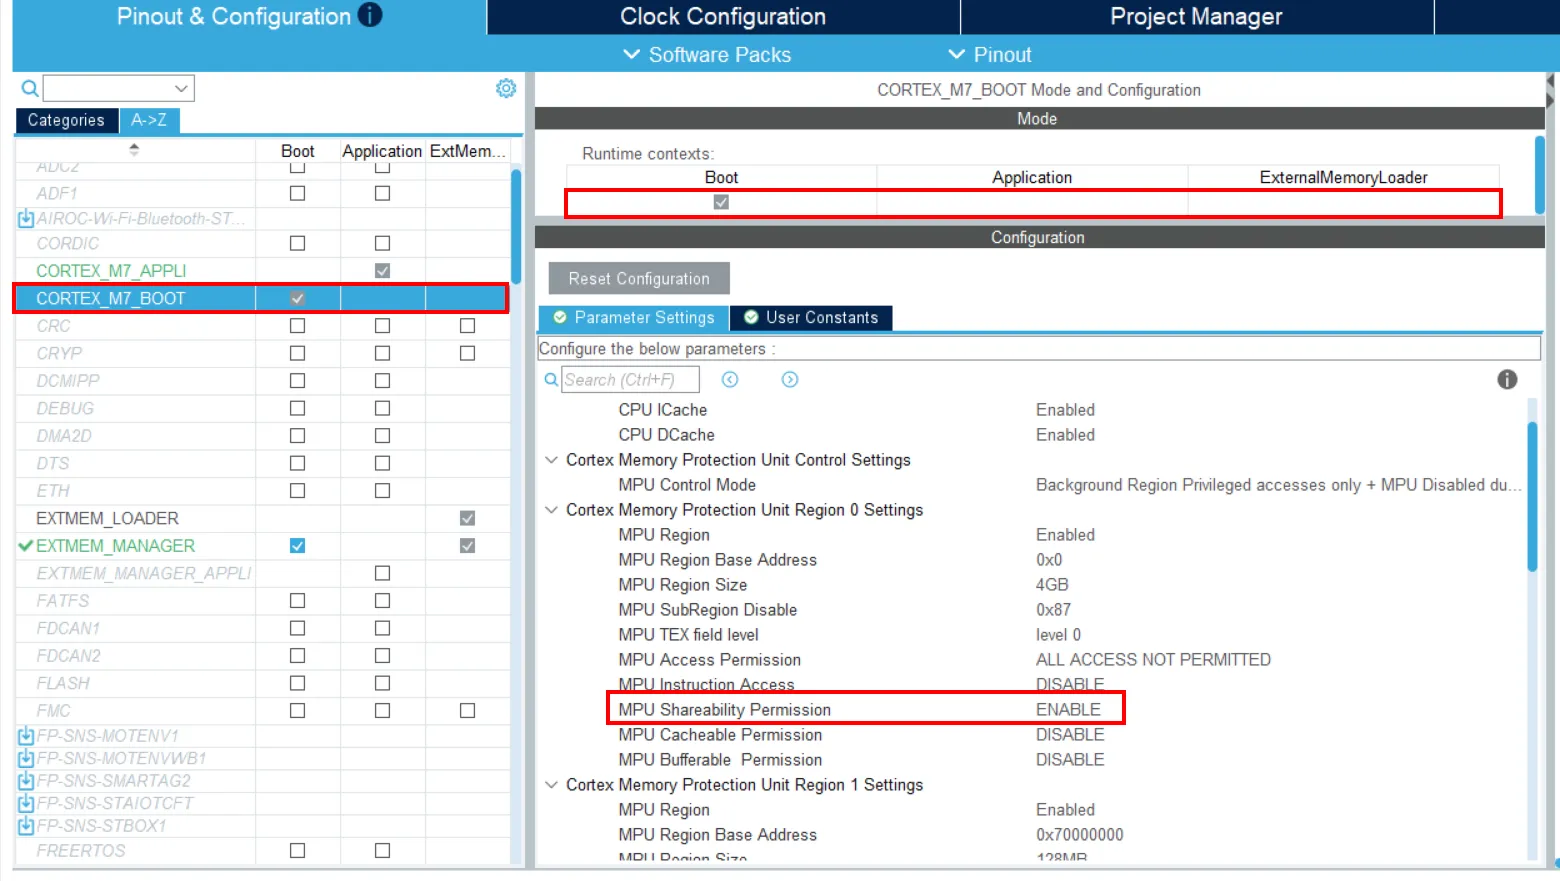Viewport: 1560px width, 881px height.
Task: Click the MPU Shareability Permission ENABLE value
Action: (1068, 710)
